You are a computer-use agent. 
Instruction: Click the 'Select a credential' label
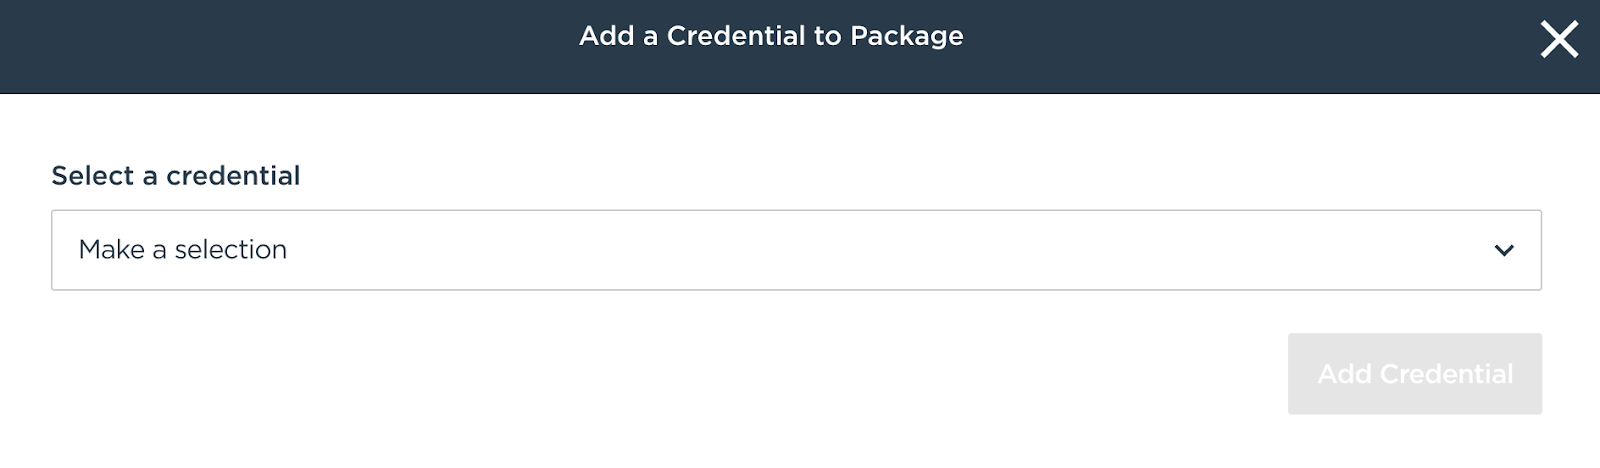176,176
